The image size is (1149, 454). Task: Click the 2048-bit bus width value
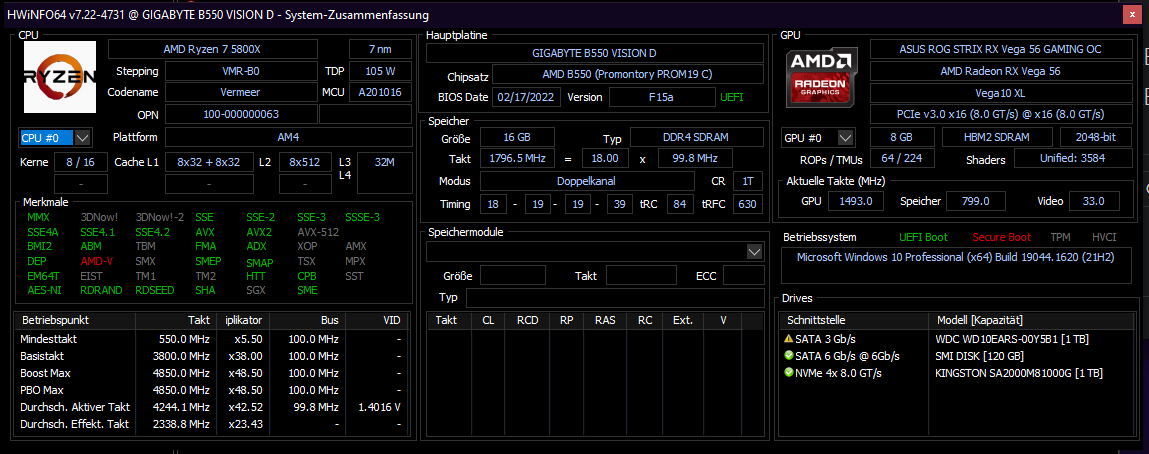(x=1096, y=137)
